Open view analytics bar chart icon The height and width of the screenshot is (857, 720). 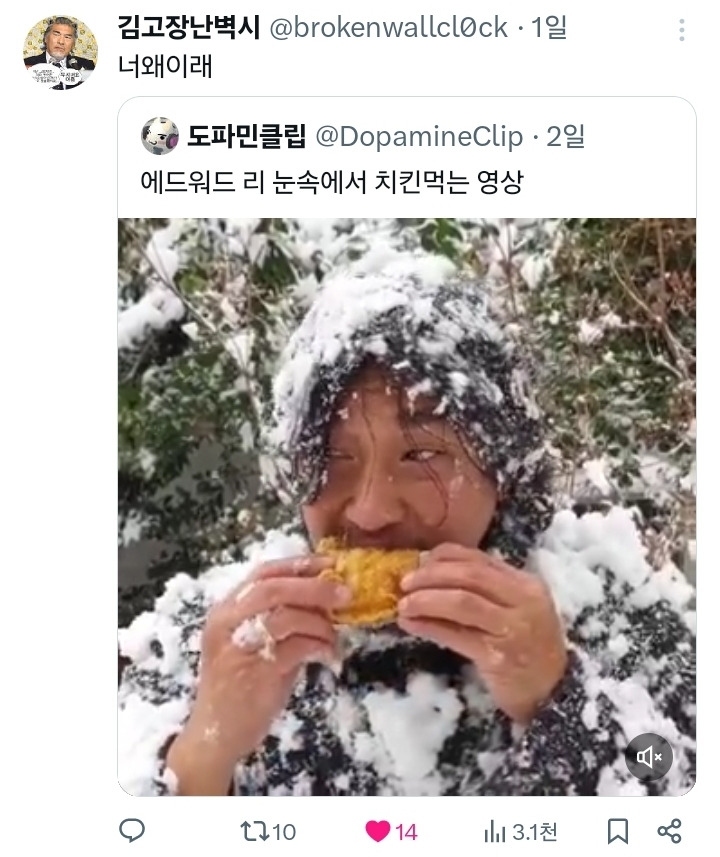pos(494,830)
